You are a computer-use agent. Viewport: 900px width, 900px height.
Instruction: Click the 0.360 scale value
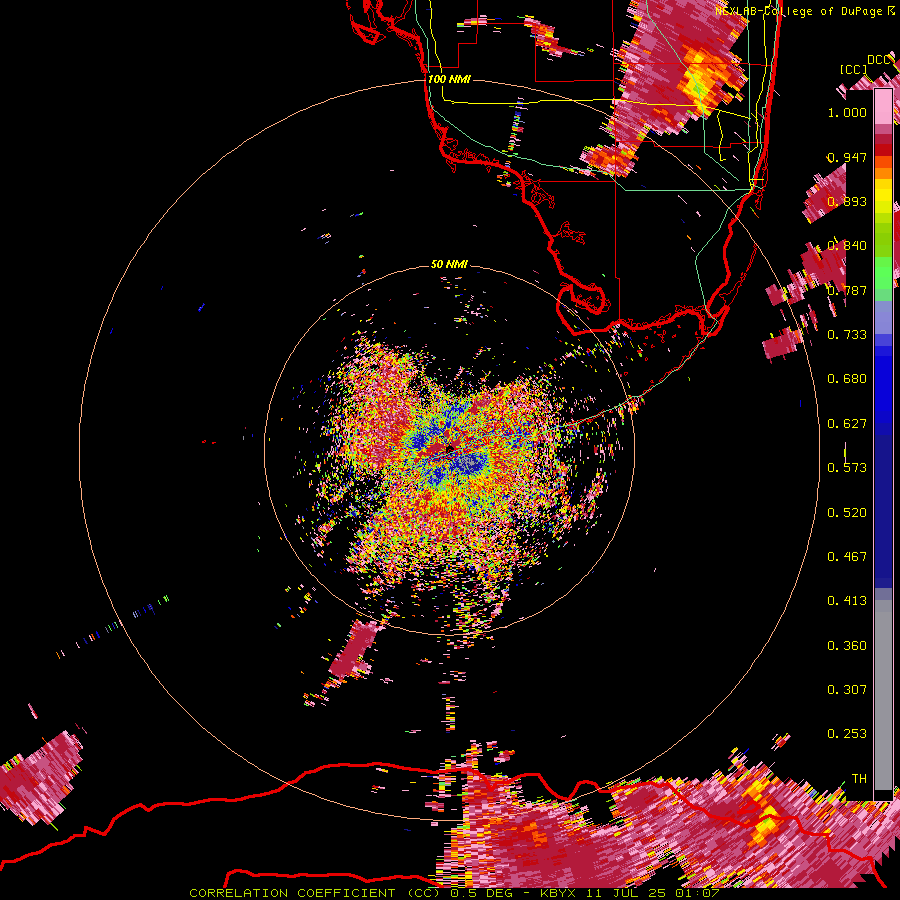point(847,646)
